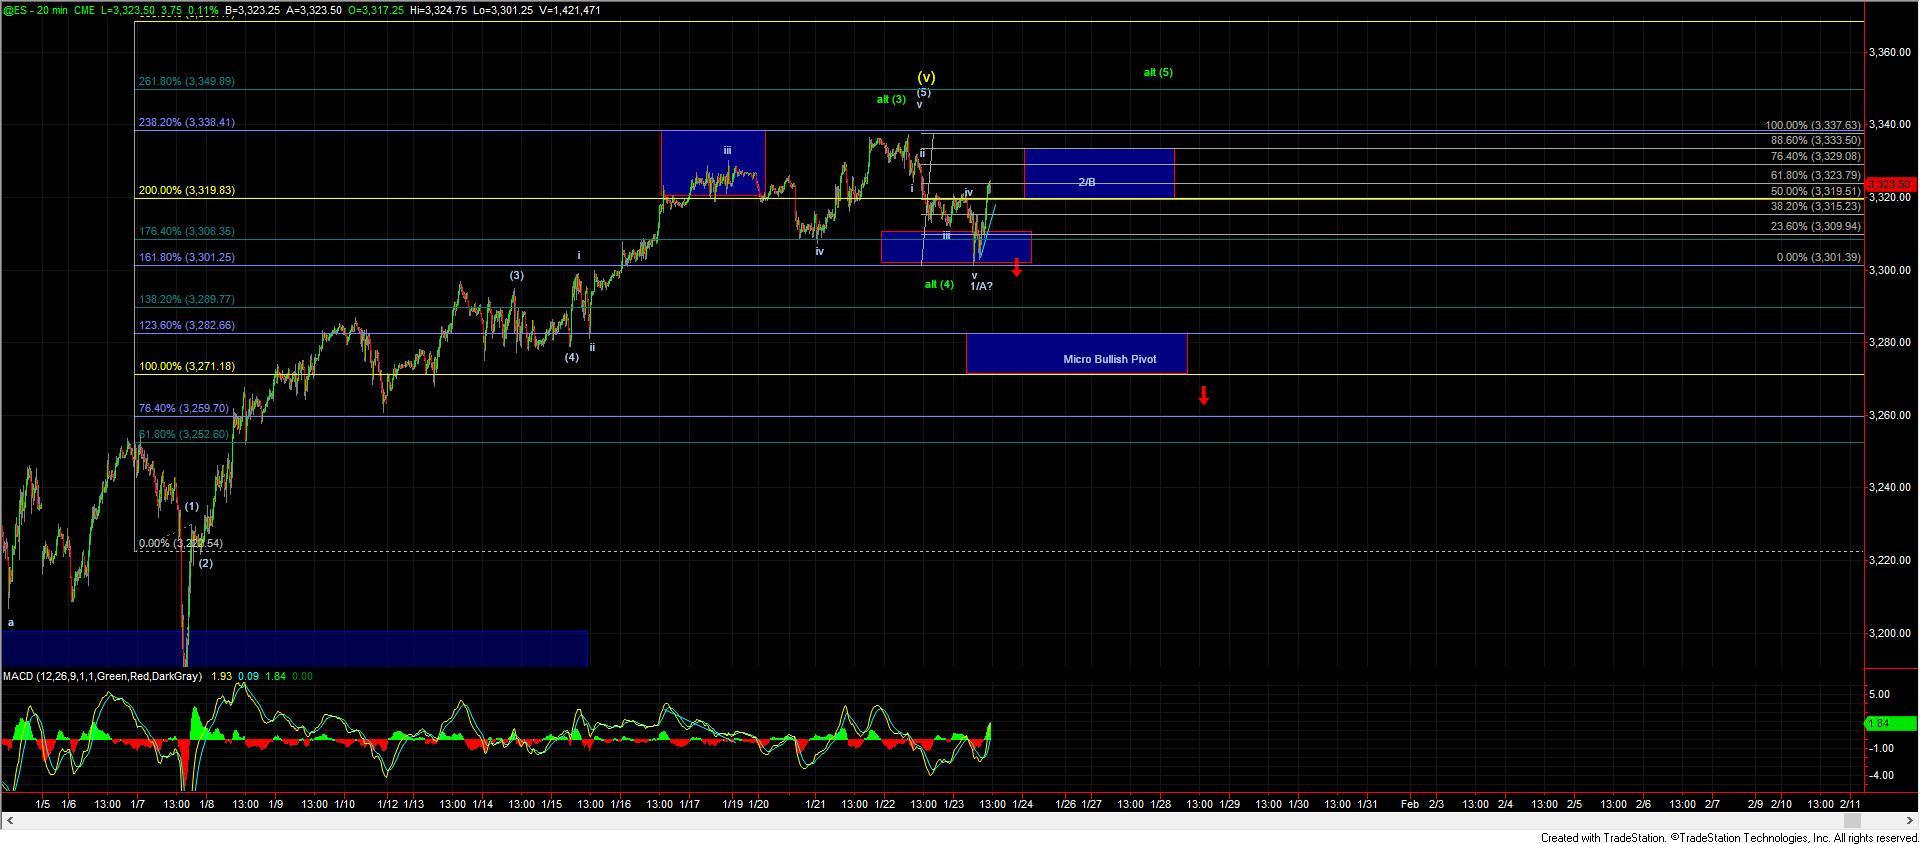This screenshot has height=844, width=1920.
Task: Select the (4) wave label
Action: (x=571, y=356)
